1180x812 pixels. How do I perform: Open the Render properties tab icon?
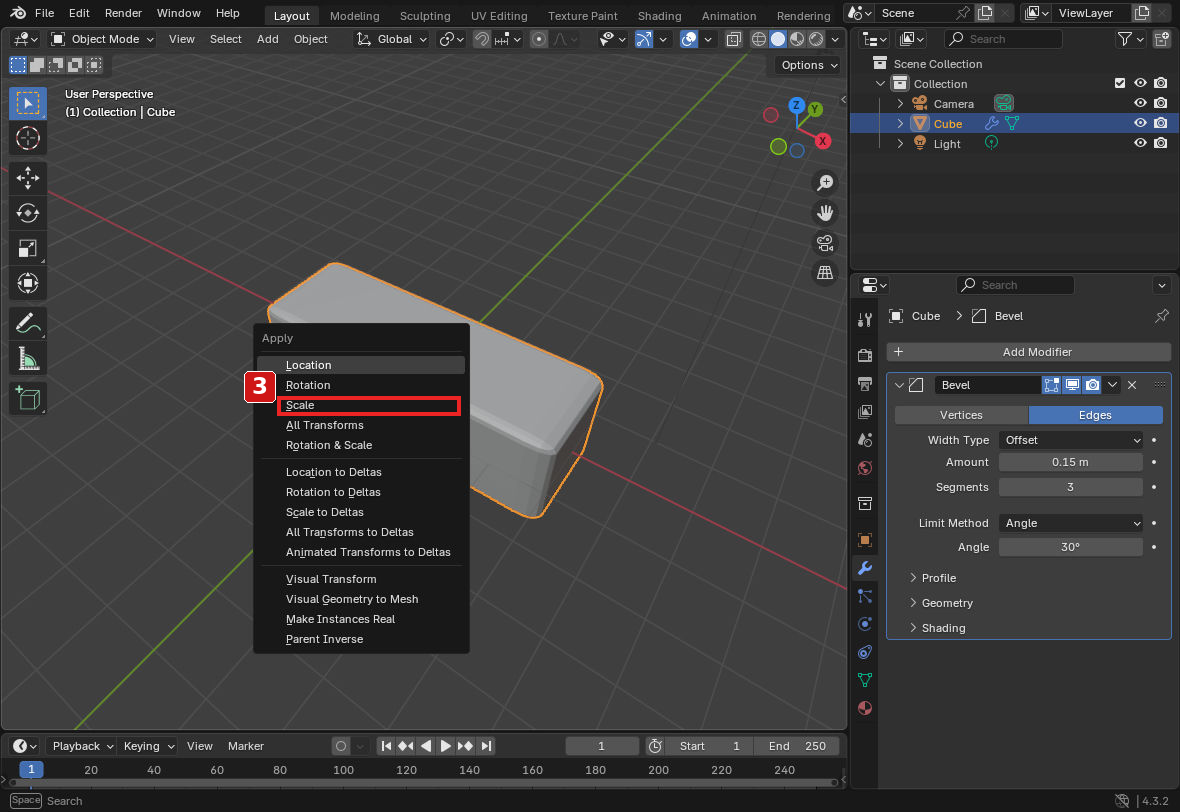coord(865,355)
